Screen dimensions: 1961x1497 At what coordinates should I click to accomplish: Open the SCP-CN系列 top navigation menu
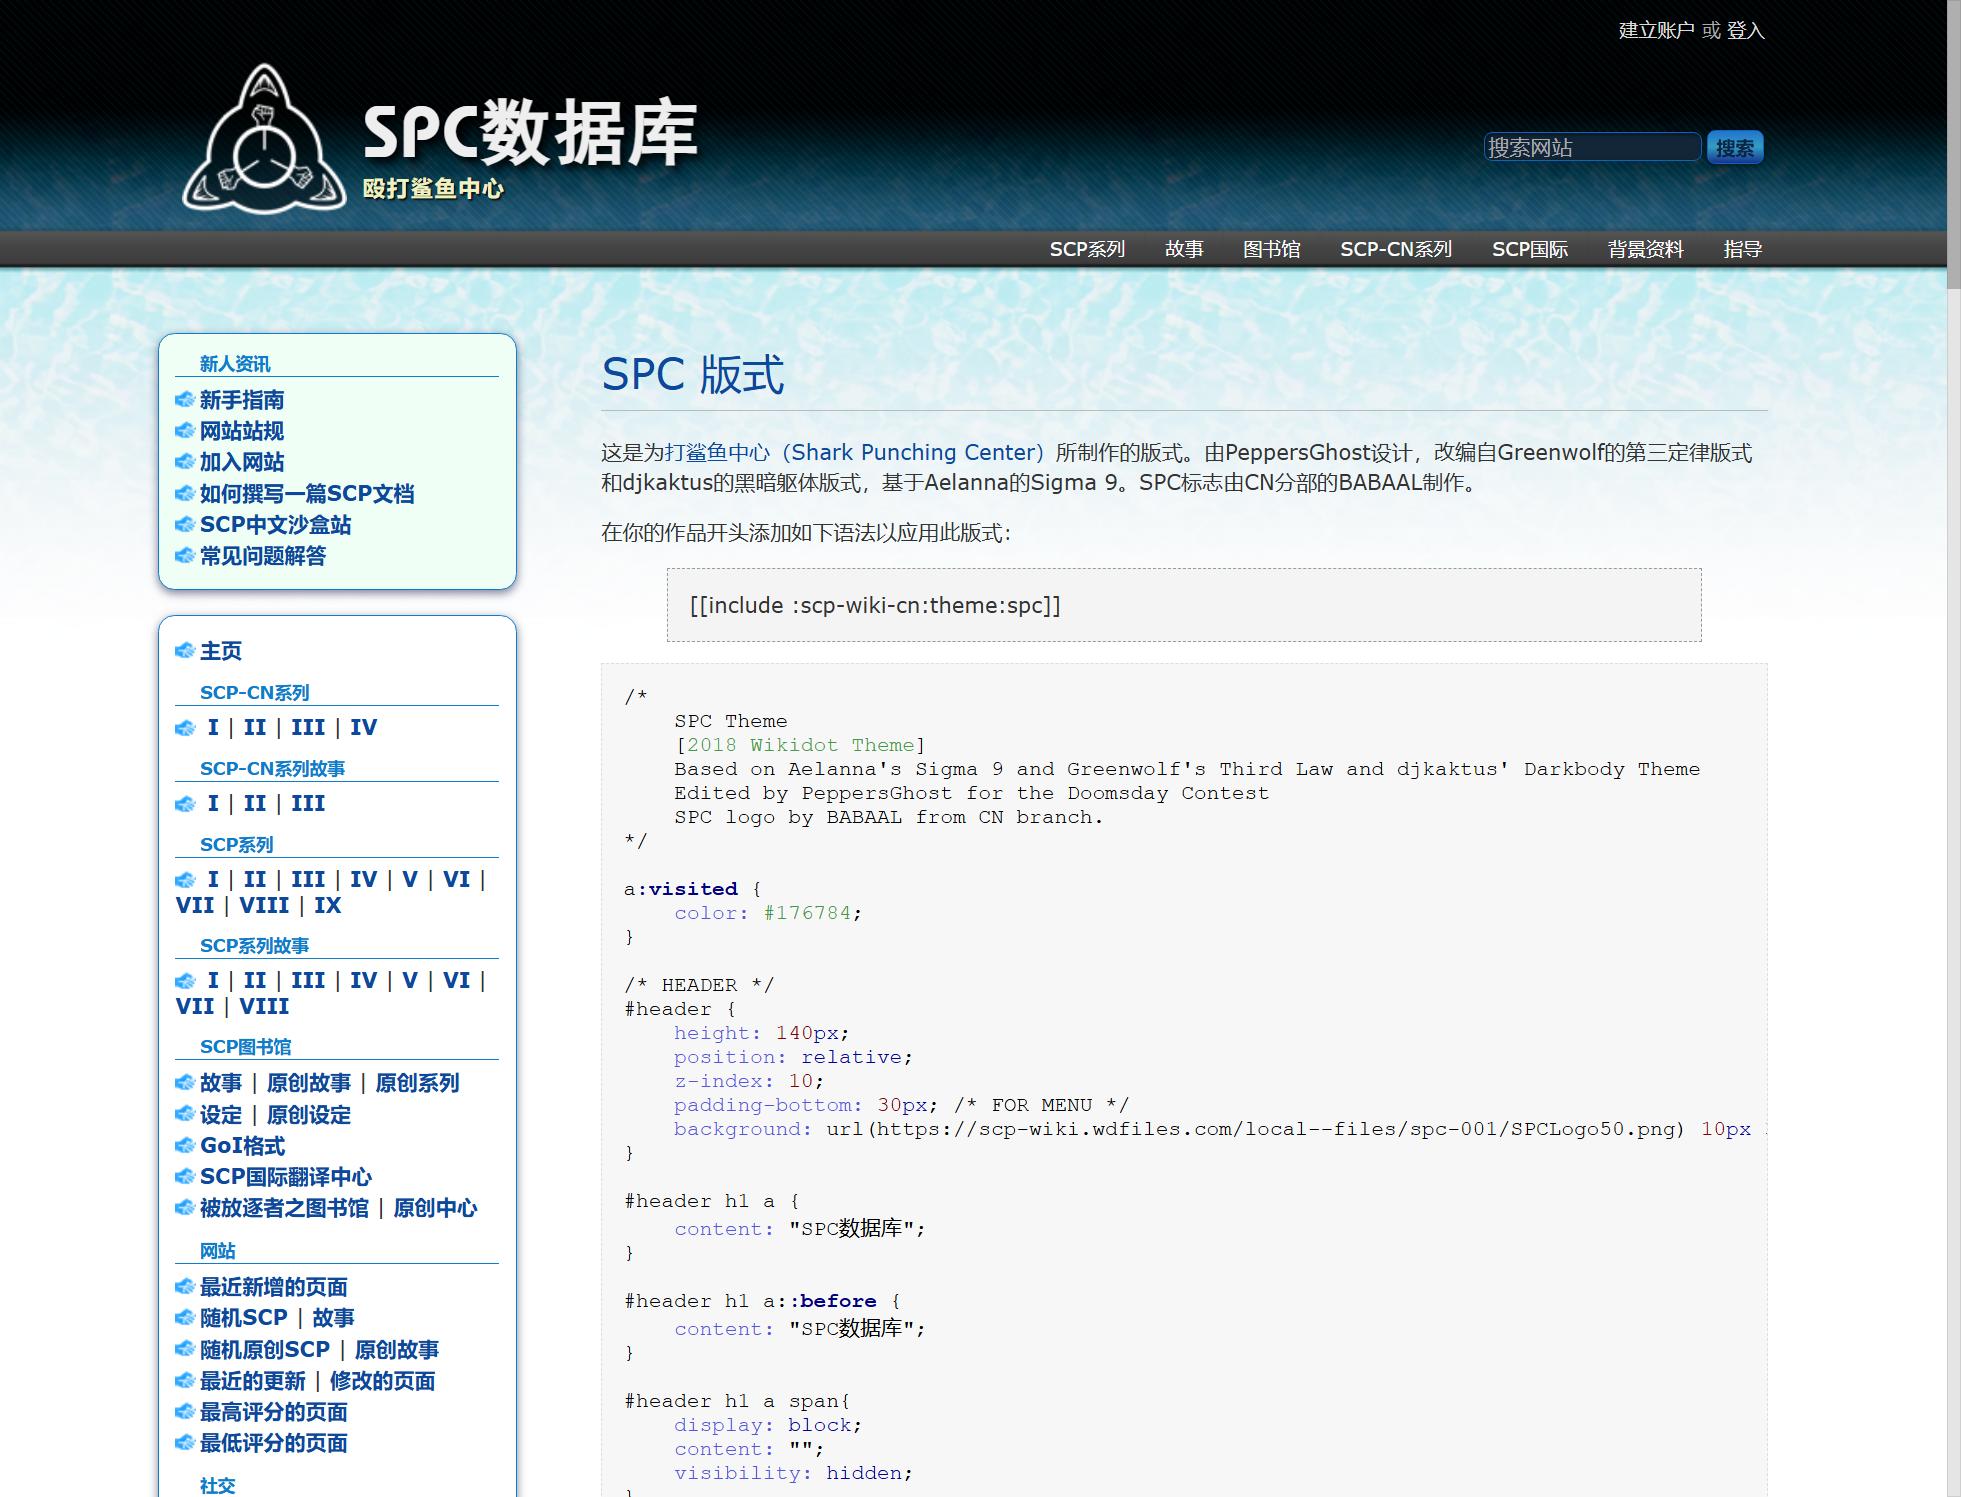1396,249
